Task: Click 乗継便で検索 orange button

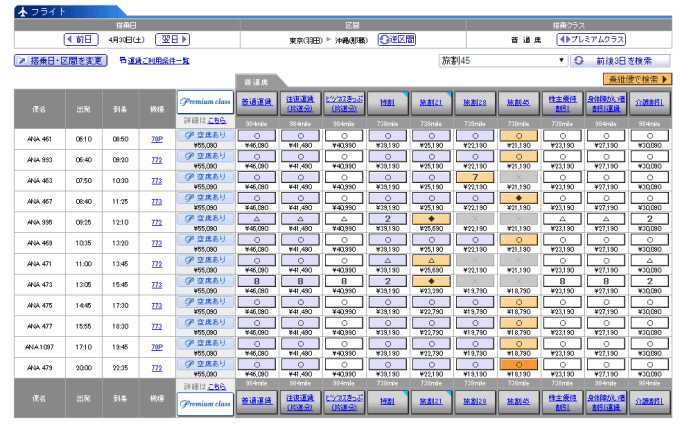Action: coord(638,79)
